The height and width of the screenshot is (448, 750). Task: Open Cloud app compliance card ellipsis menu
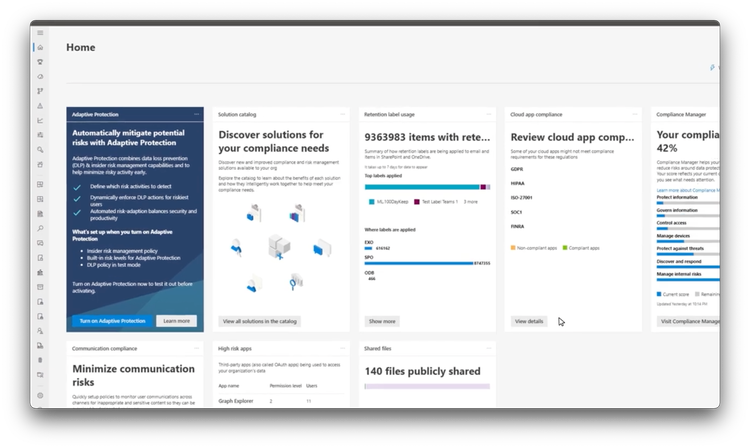click(x=635, y=114)
